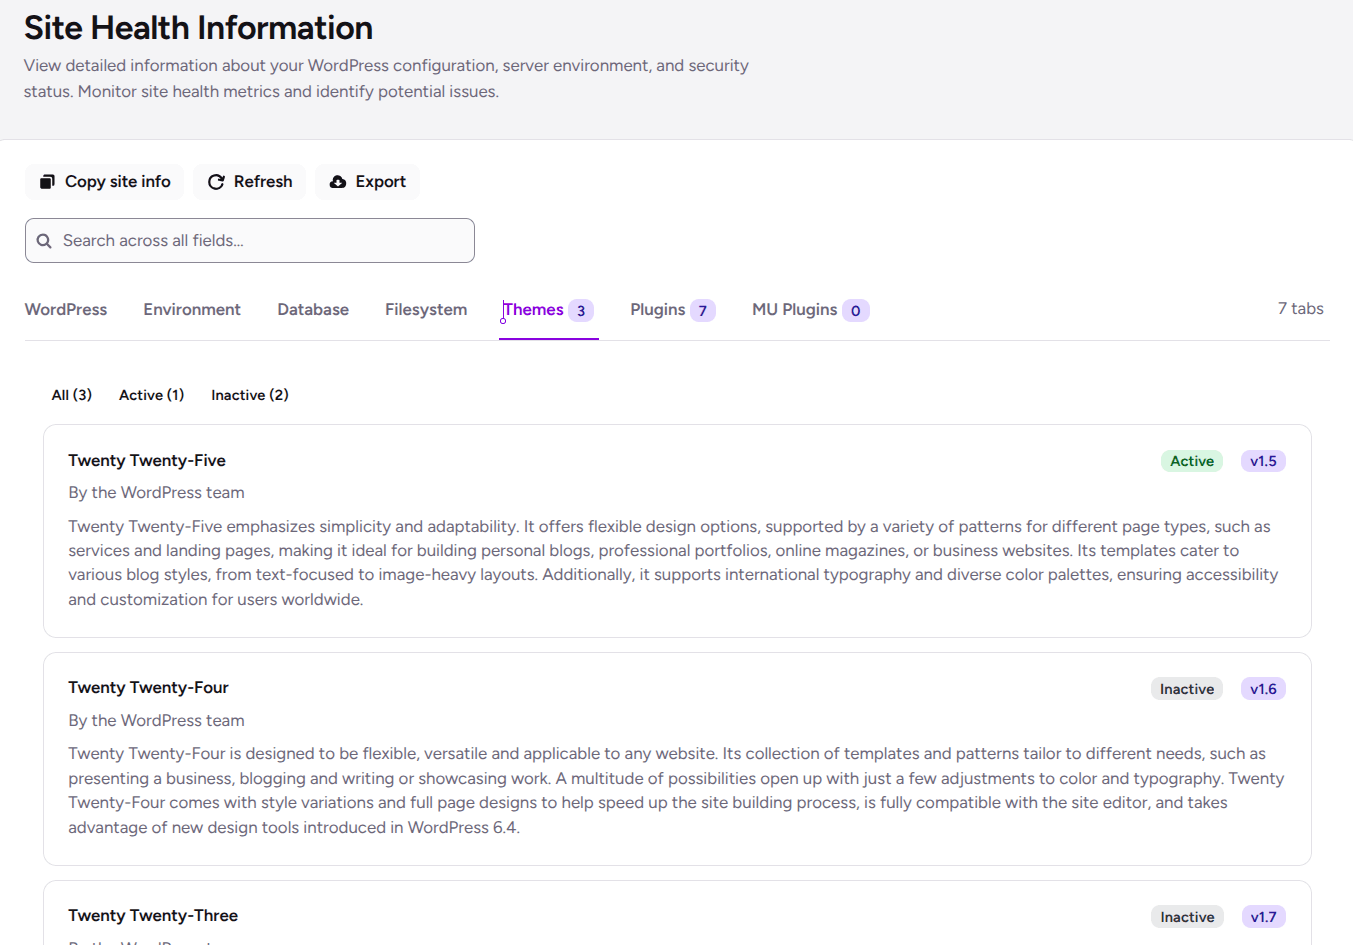Click the page description under the heading

(x=386, y=79)
